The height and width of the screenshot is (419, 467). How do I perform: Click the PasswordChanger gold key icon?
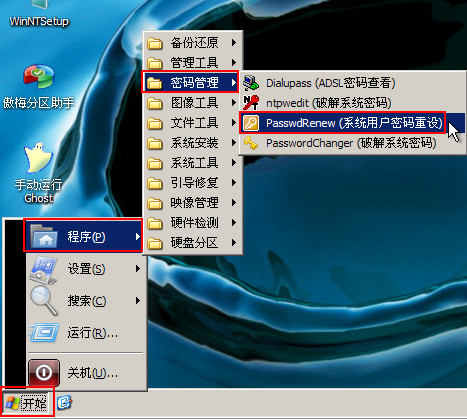(x=251, y=143)
